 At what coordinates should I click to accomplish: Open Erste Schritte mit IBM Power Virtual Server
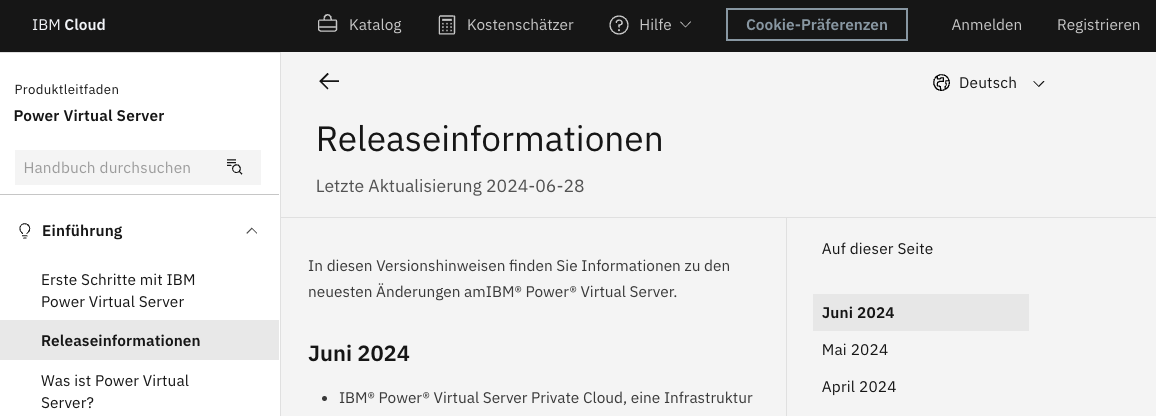click(118, 291)
